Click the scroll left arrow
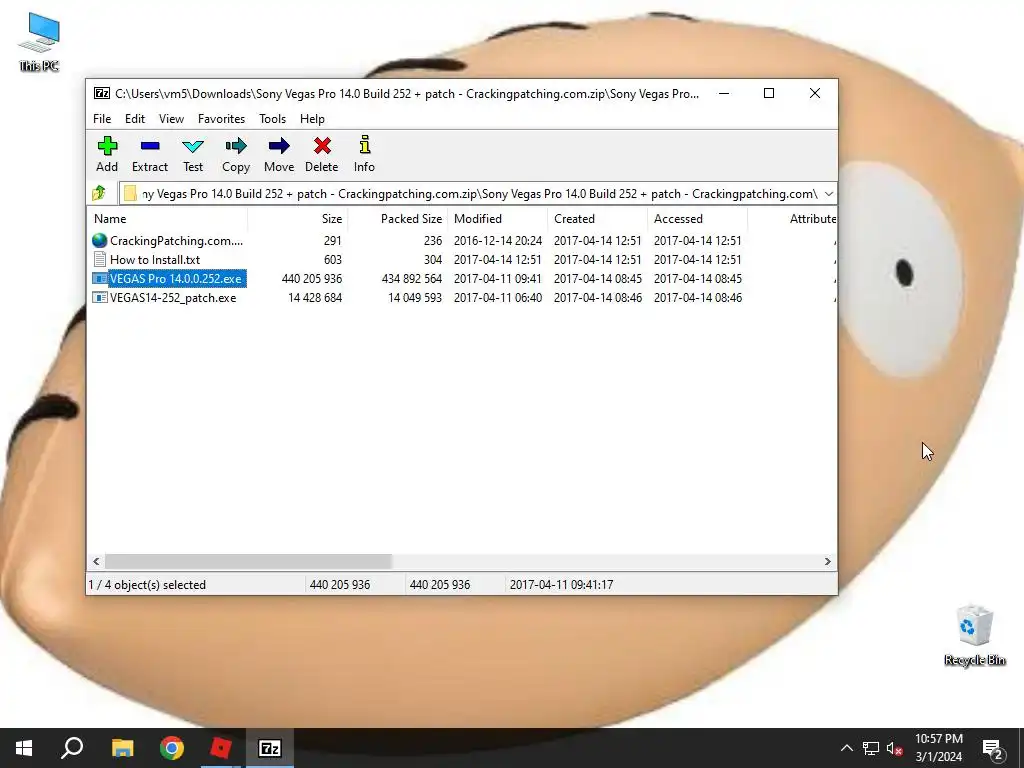The width and height of the screenshot is (1024, 768). [x=97, y=562]
